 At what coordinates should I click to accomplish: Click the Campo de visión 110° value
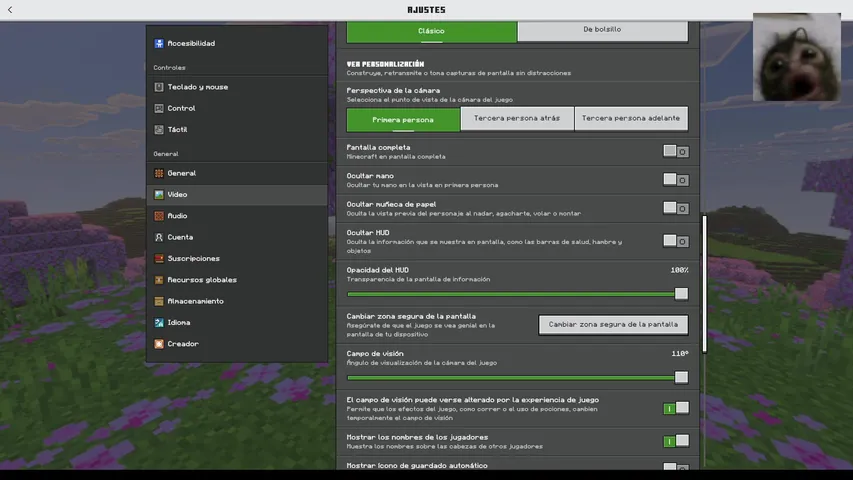(680, 354)
